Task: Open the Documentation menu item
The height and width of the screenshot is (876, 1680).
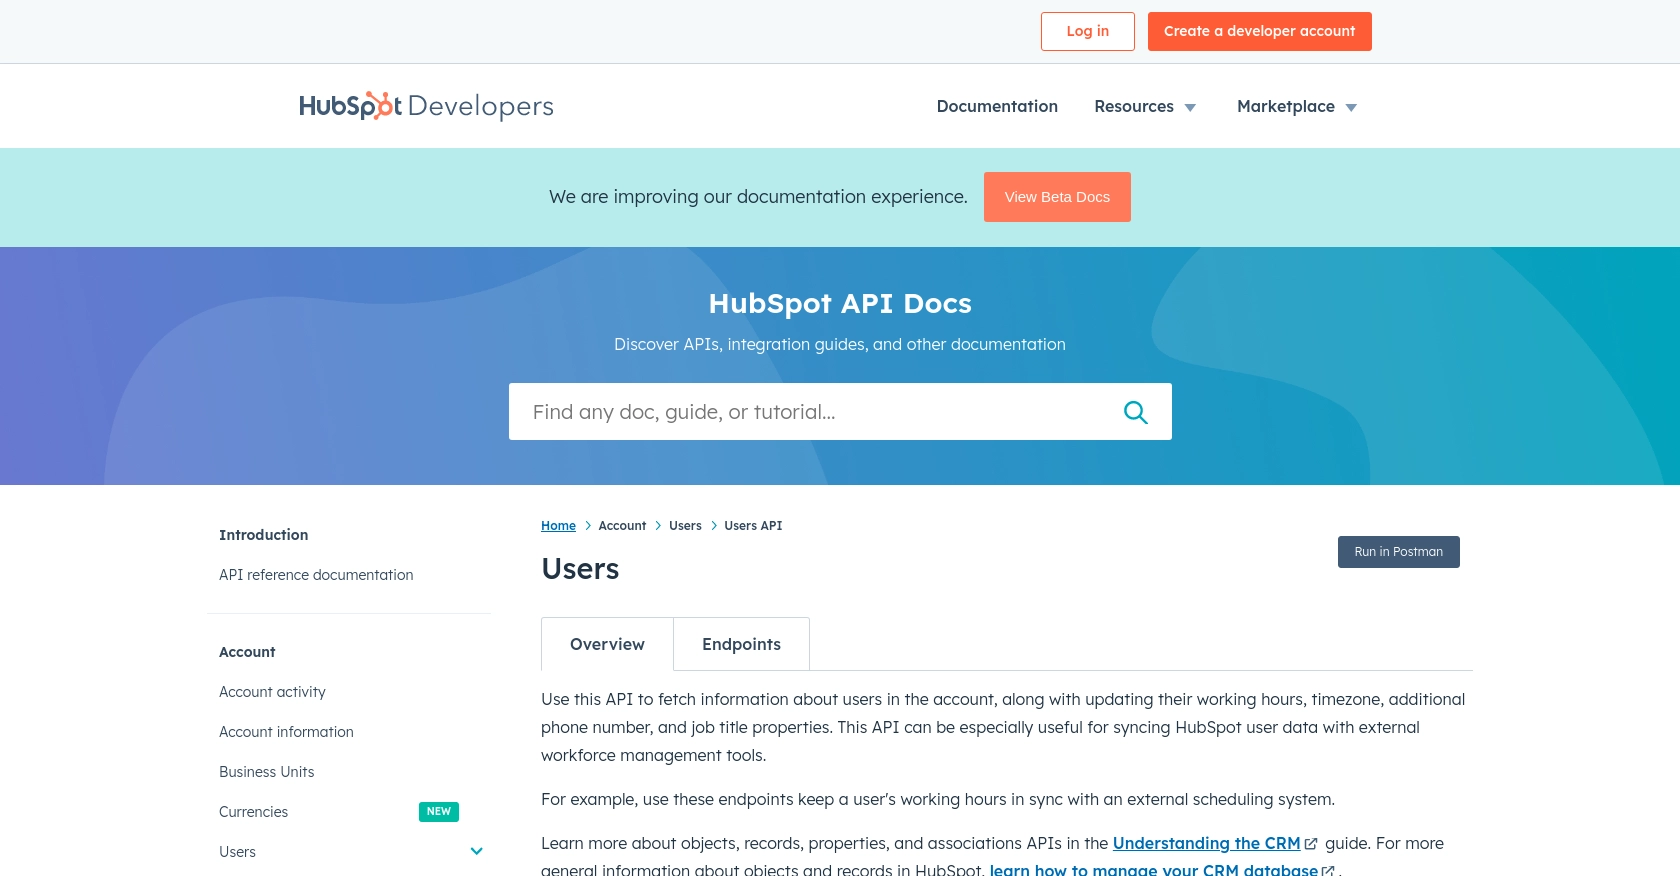Action: click(x=997, y=106)
